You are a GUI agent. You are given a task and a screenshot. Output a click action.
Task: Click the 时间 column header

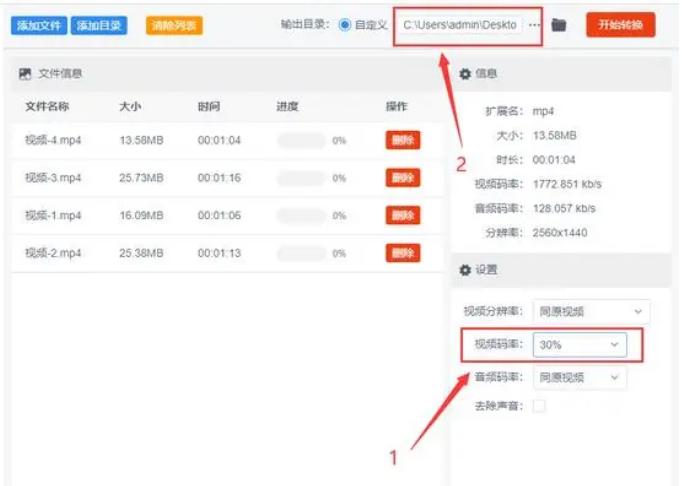click(x=209, y=107)
